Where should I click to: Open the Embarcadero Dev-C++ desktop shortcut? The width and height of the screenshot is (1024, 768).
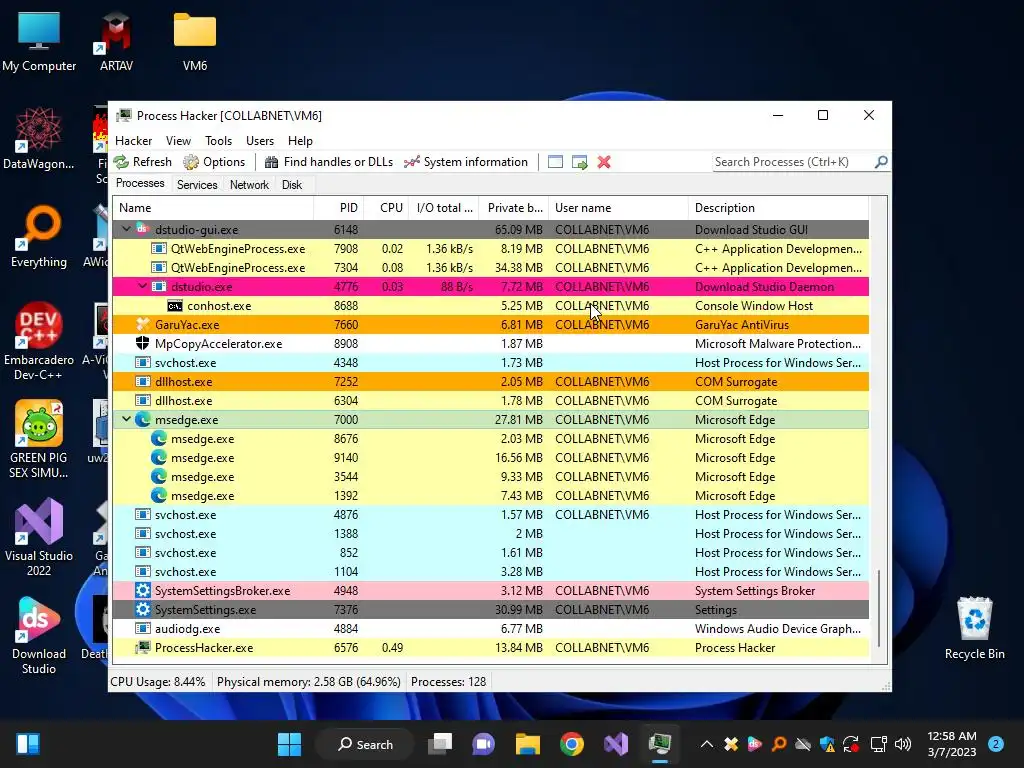(x=39, y=341)
